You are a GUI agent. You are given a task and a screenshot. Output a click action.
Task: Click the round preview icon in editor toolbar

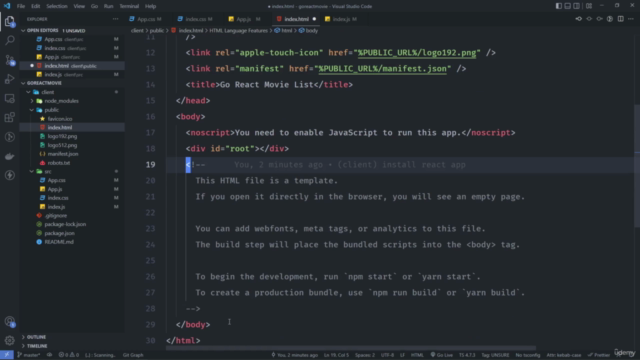610,19
